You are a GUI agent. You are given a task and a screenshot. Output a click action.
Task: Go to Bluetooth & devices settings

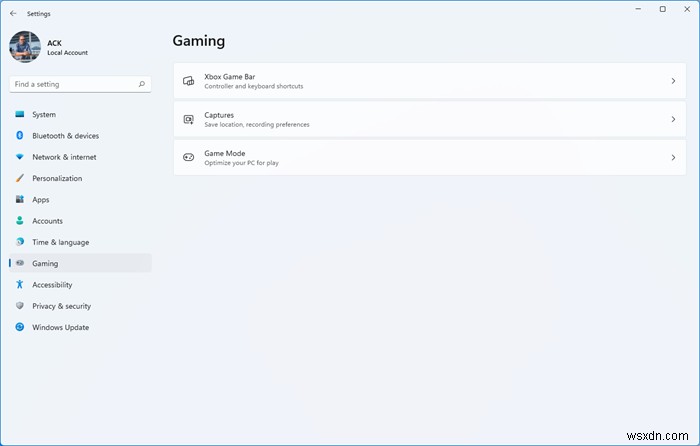point(80,136)
